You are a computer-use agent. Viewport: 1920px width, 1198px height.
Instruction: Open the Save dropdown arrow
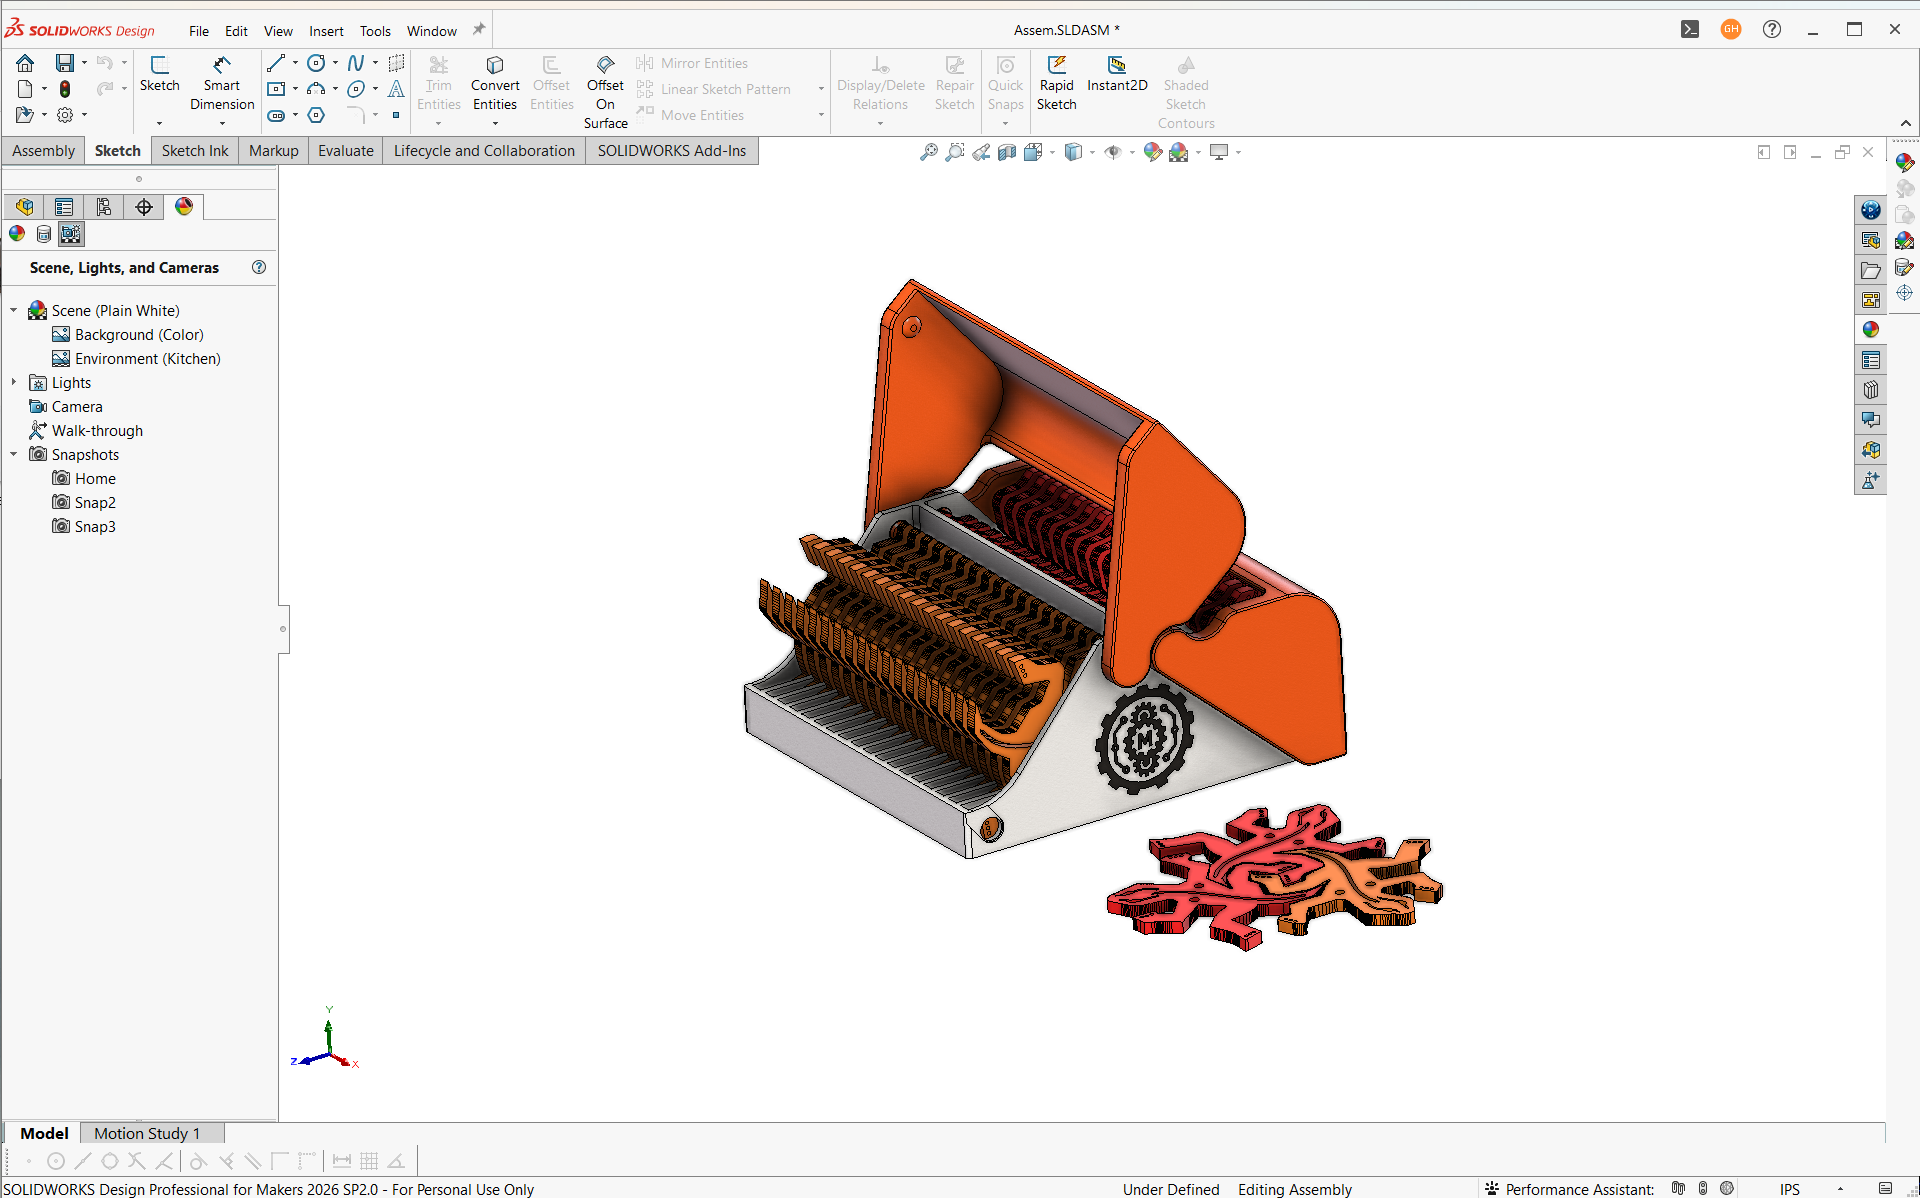pyautogui.click(x=84, y=63)
